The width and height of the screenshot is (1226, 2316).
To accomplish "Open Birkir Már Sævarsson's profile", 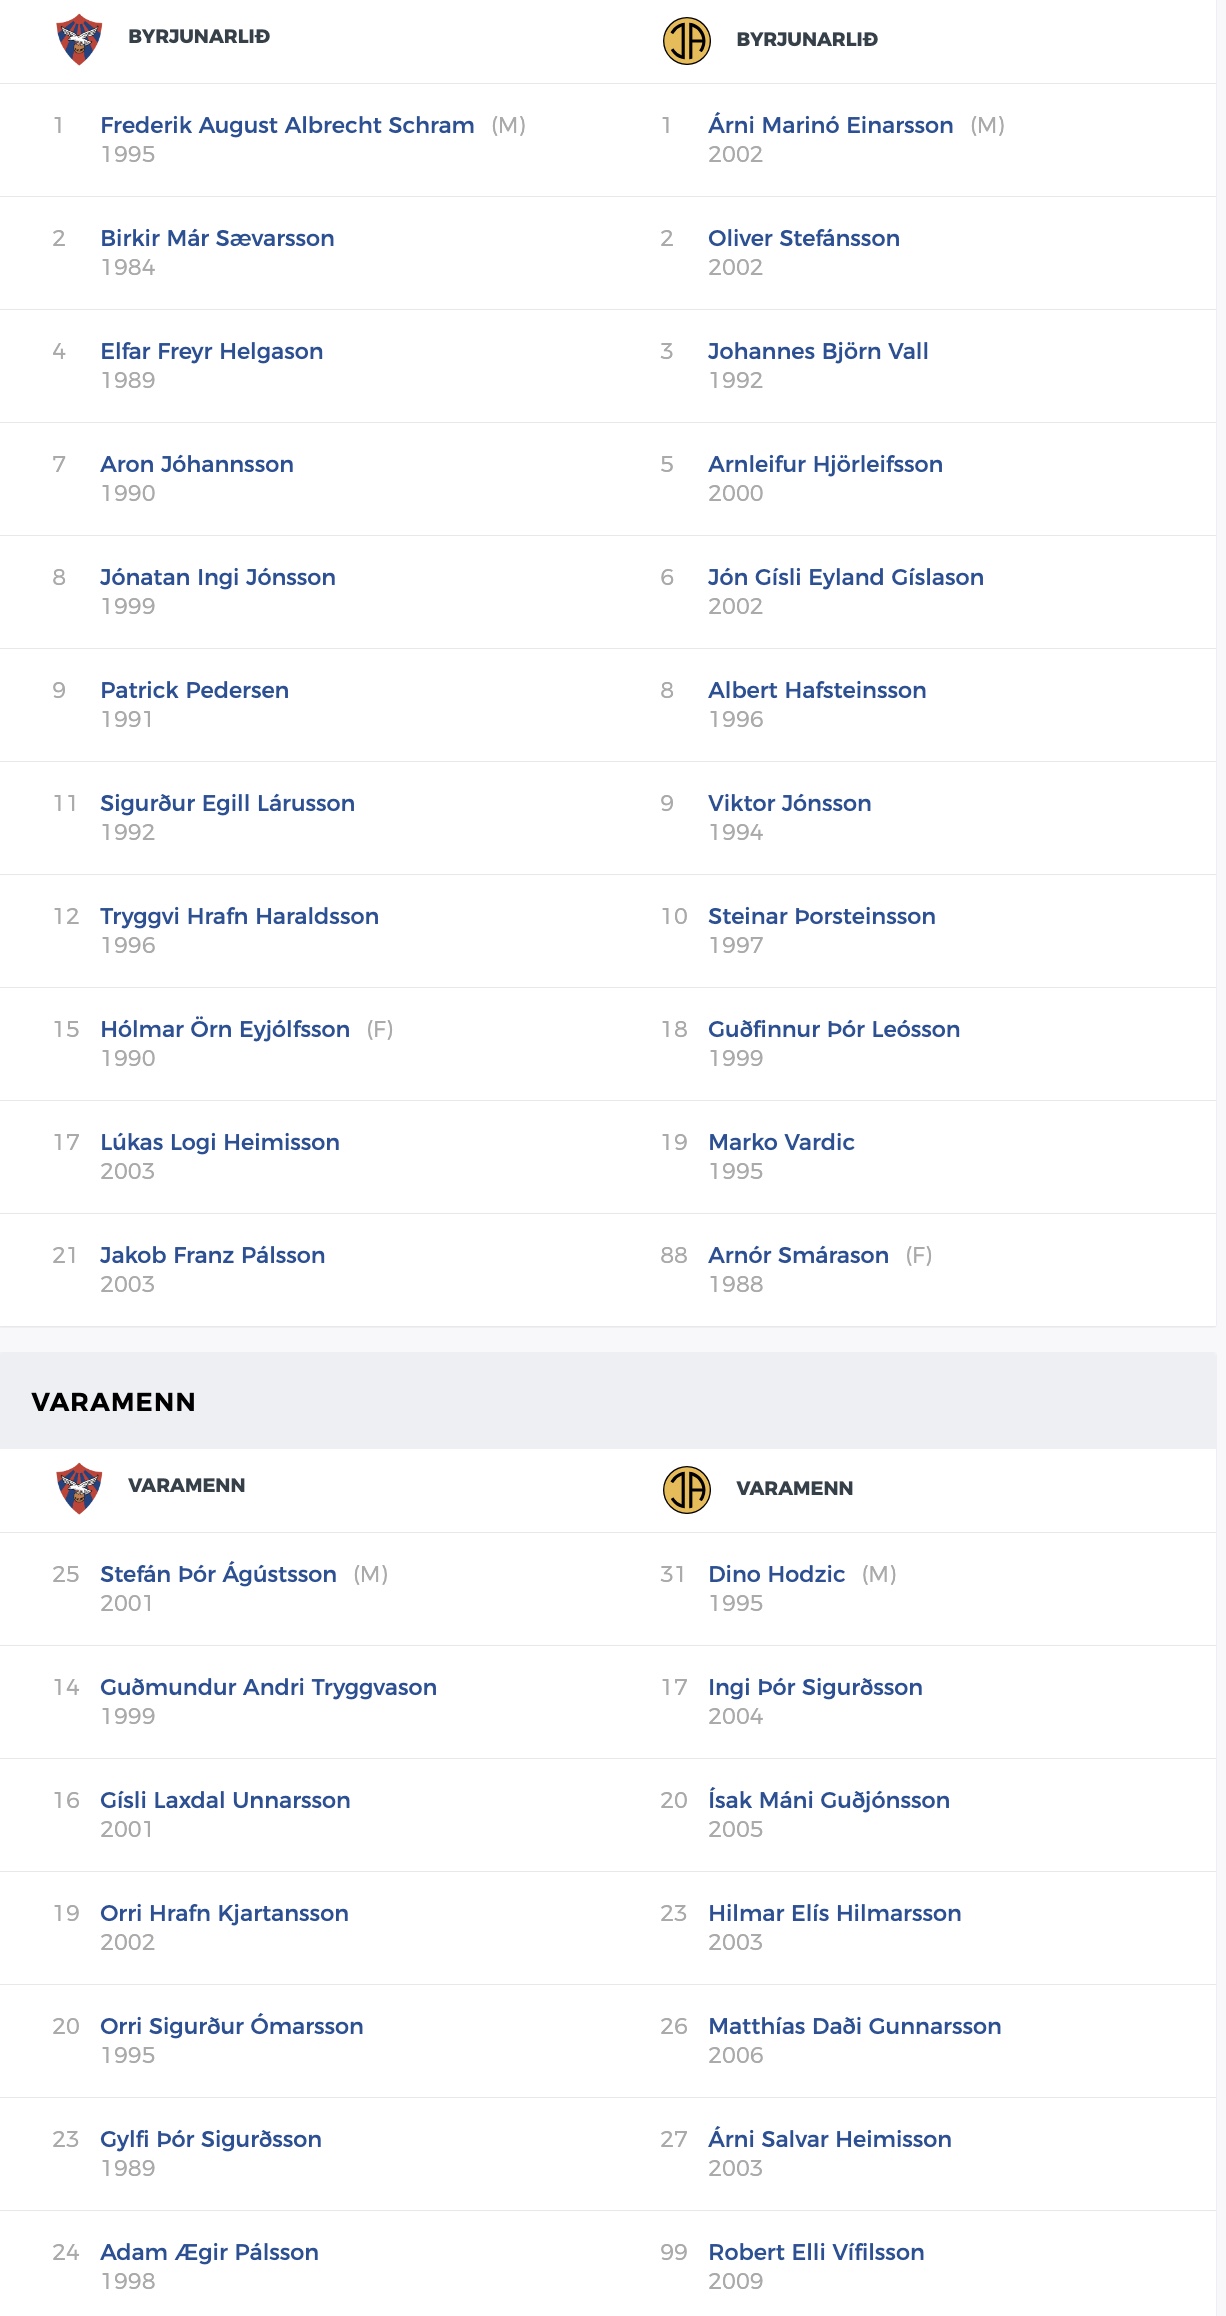I will [x=217, y=238].
